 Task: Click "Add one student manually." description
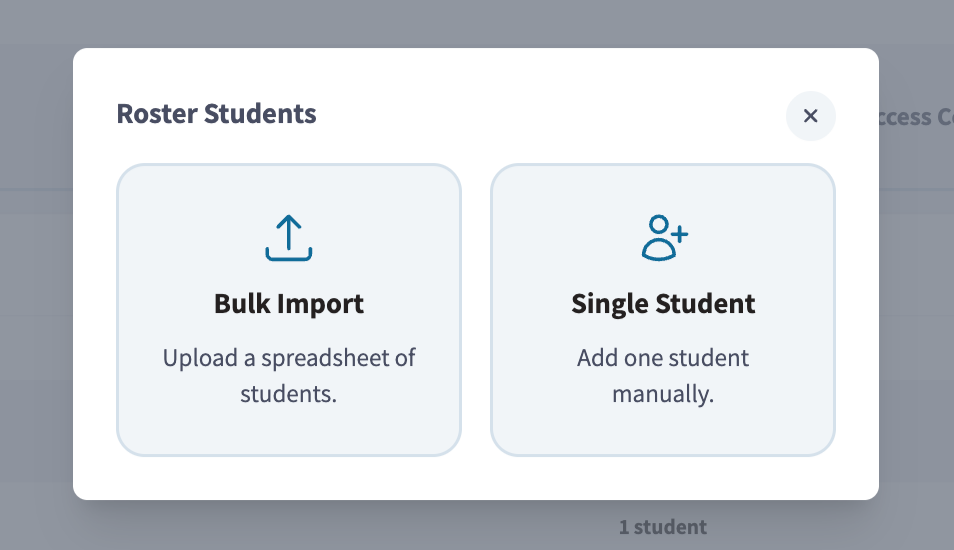(663, 375)
